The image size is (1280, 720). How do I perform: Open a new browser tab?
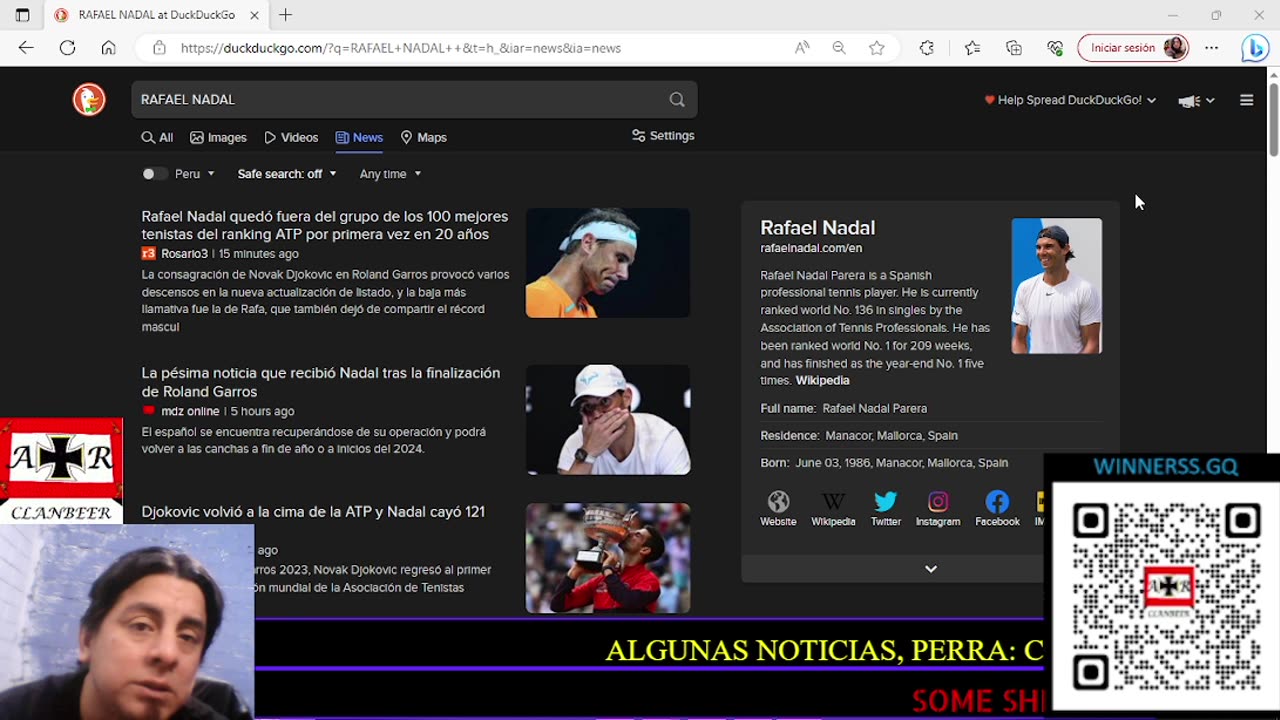[286, 15]
